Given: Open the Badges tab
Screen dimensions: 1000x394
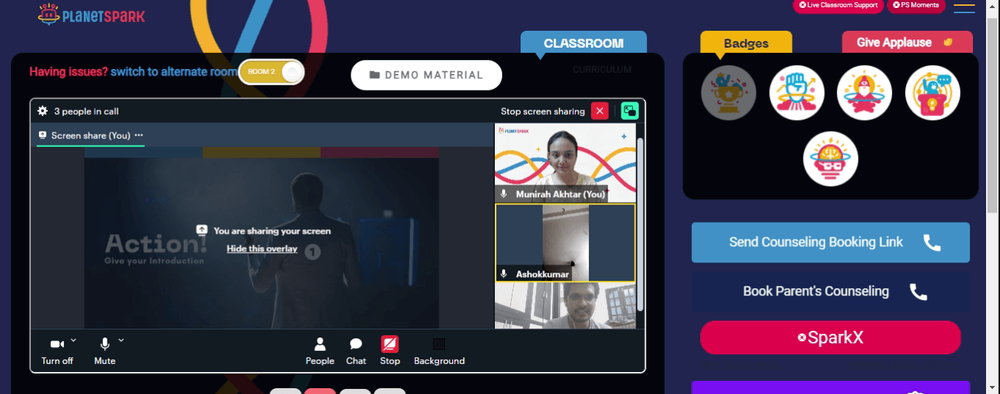Looking at the screenshot, I should (746, 43).
